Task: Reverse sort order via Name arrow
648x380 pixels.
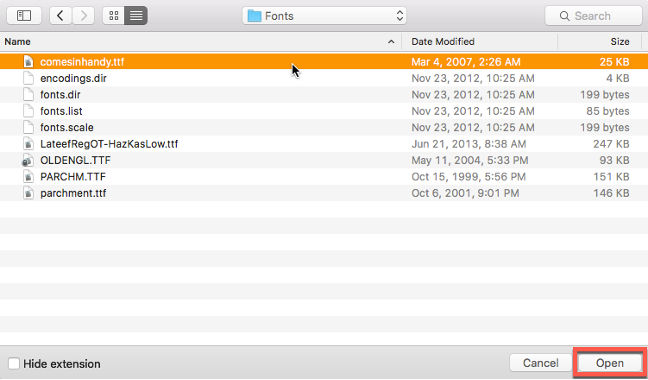Action: pos(391,42)
